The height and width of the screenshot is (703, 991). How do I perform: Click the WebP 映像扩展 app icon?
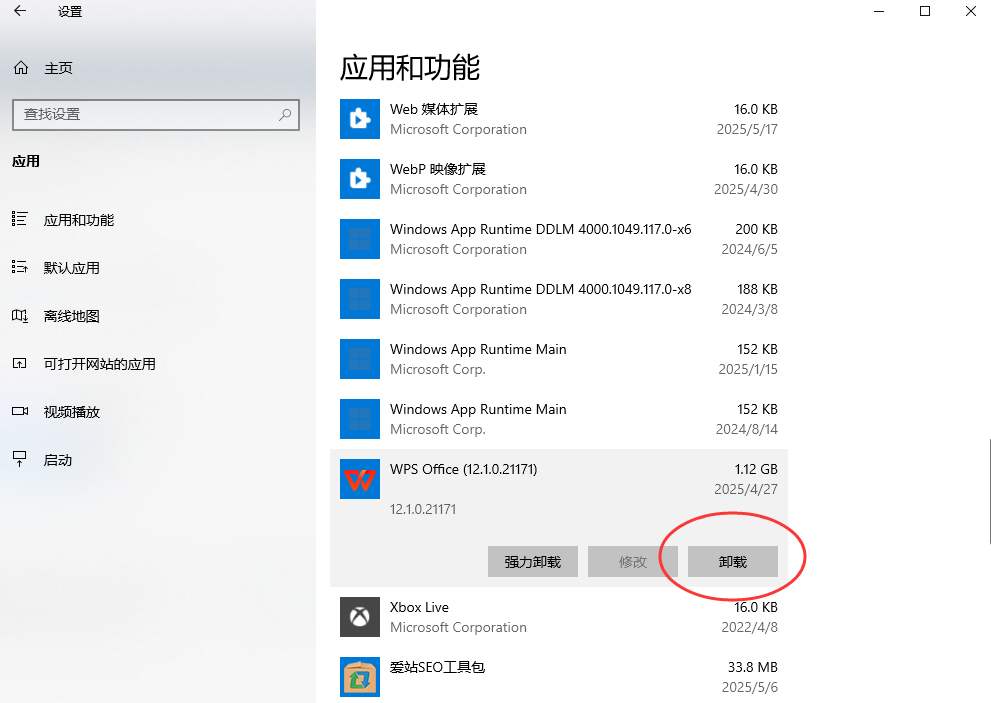(x=360, y=179)
